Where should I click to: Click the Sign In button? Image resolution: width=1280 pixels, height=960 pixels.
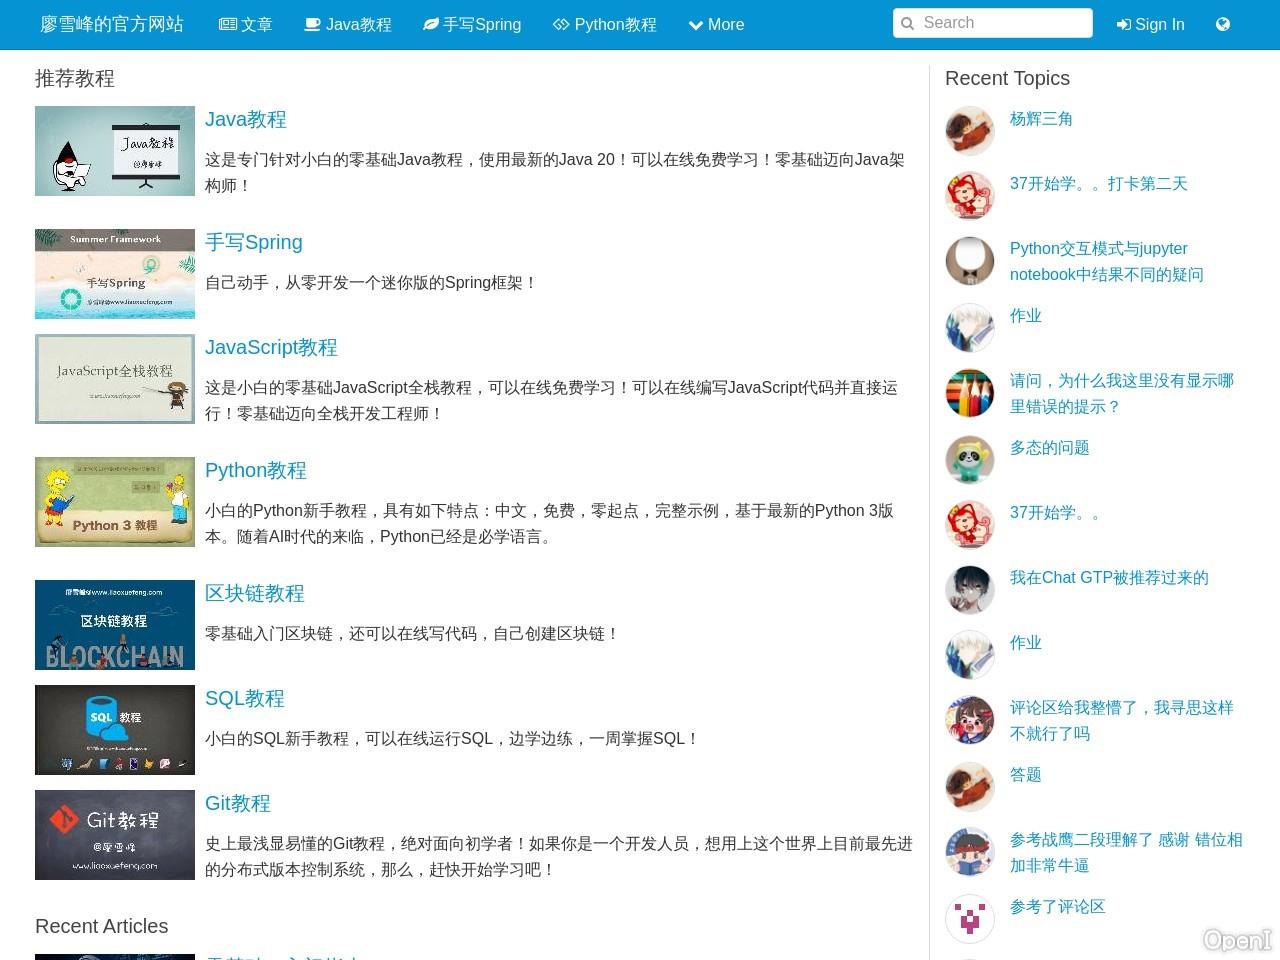click(1150, 24)
